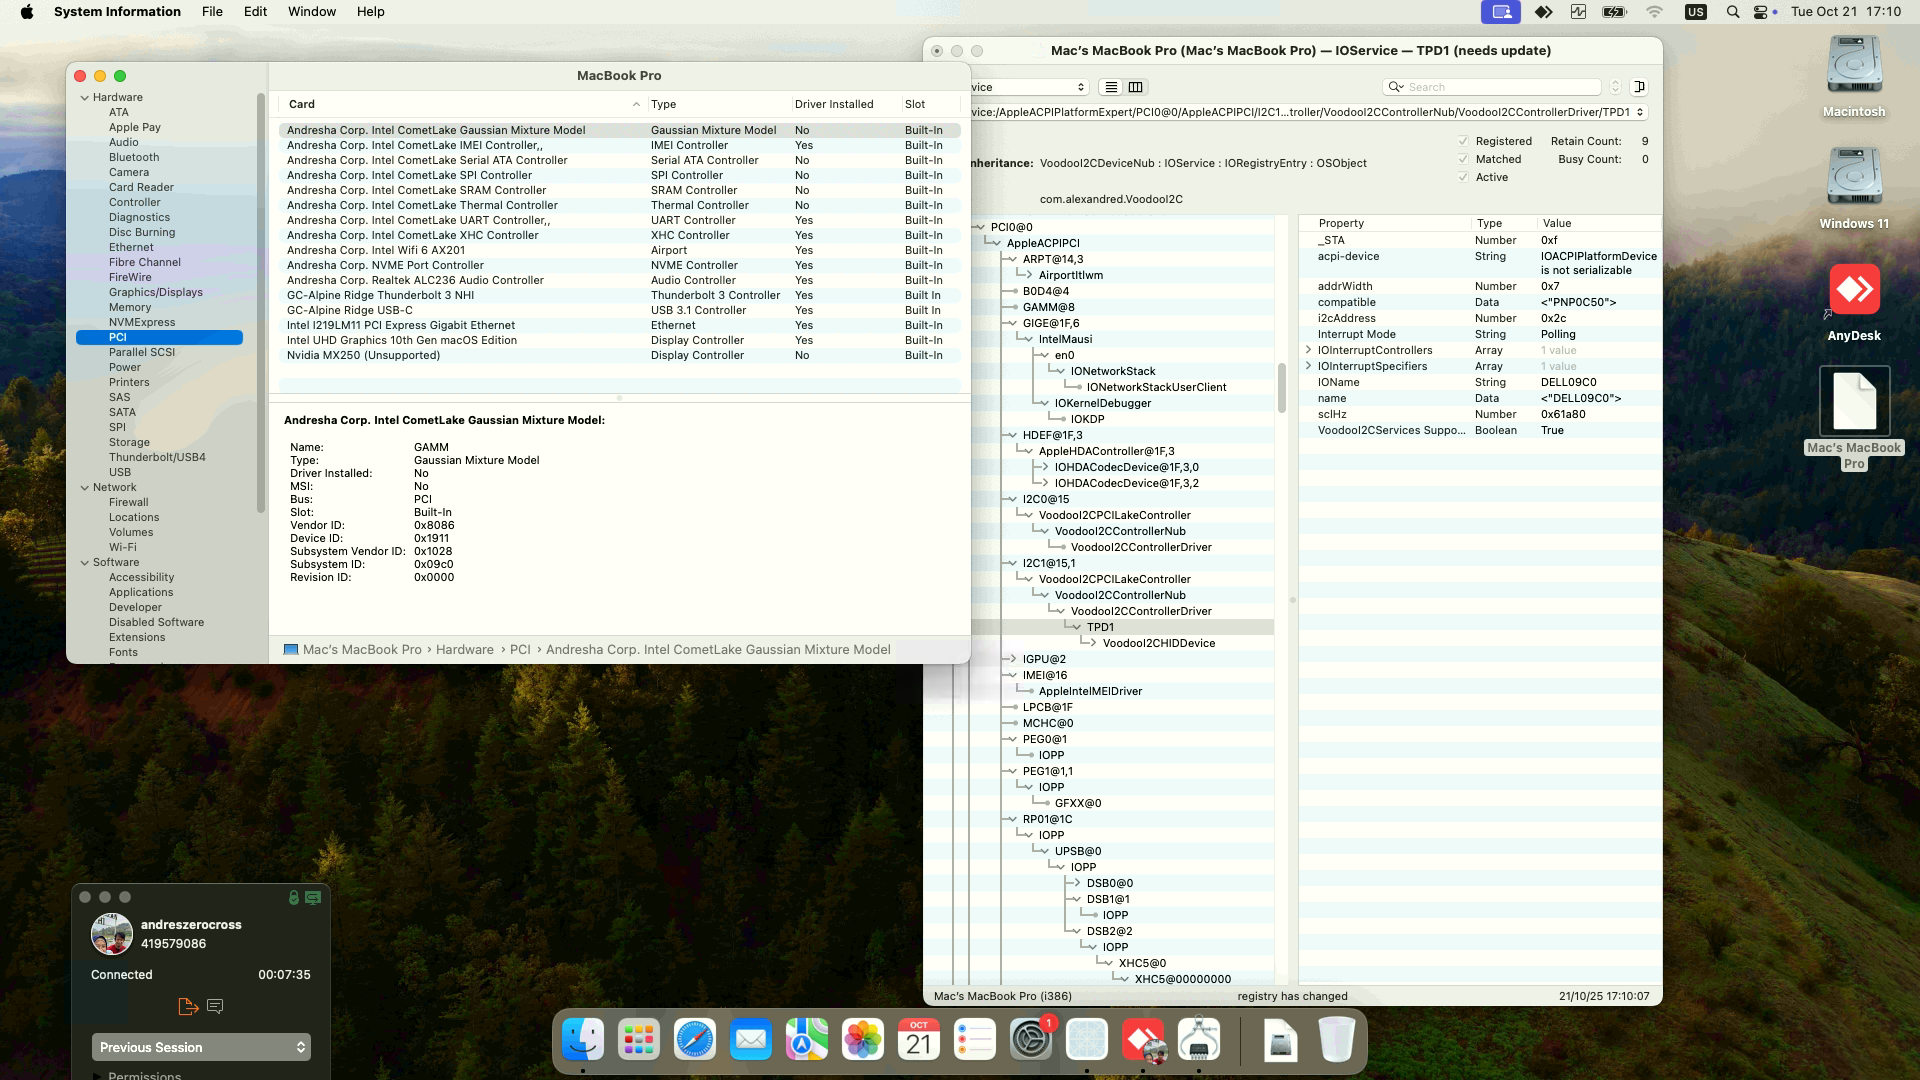Open AnyDesk file transfer icon
This screenshot has width=1920, height=1080.
187,1006
